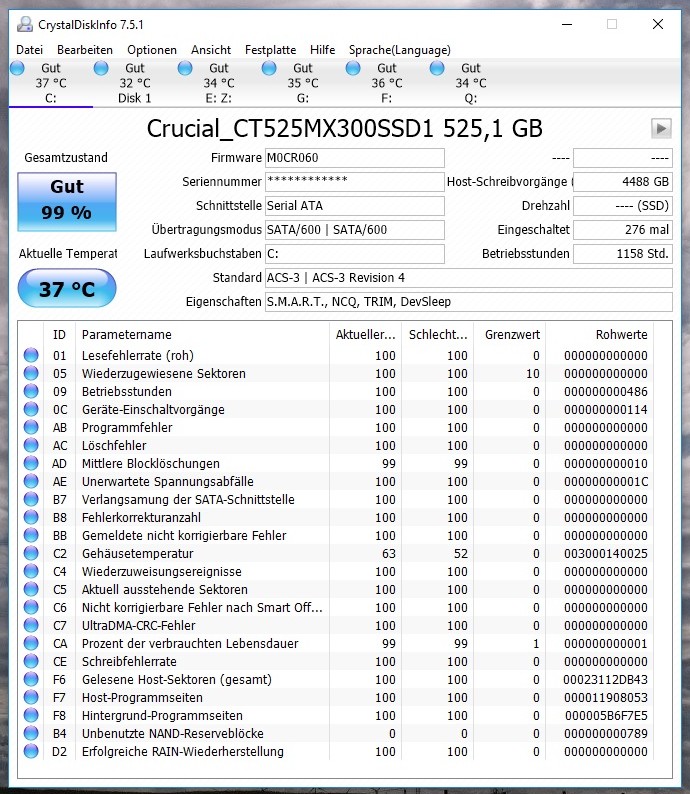
Task: Click the Eigenschaften field with S.M.A.R.T.
Action: point(469,302)
